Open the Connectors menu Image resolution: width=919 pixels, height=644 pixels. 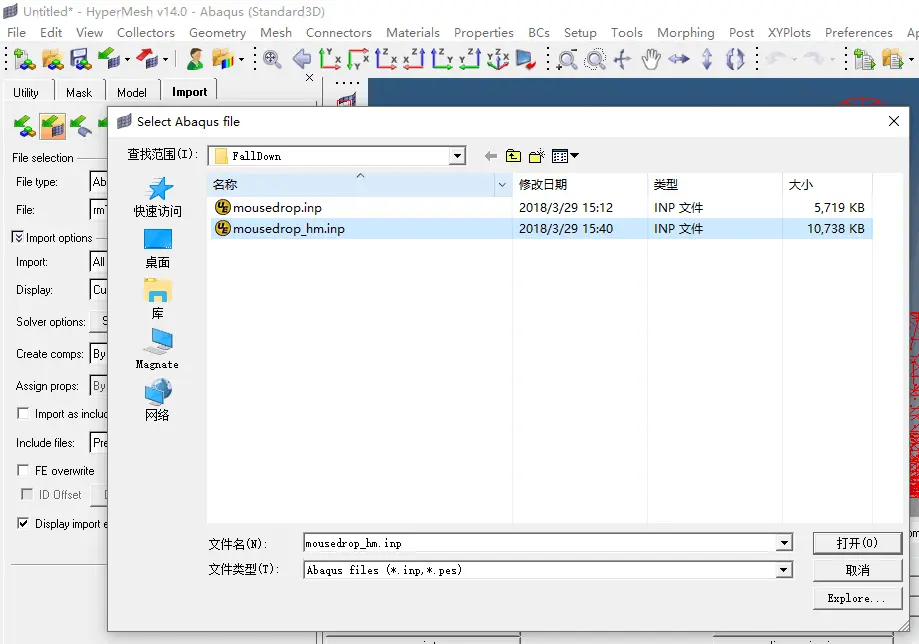pos(339,33)
